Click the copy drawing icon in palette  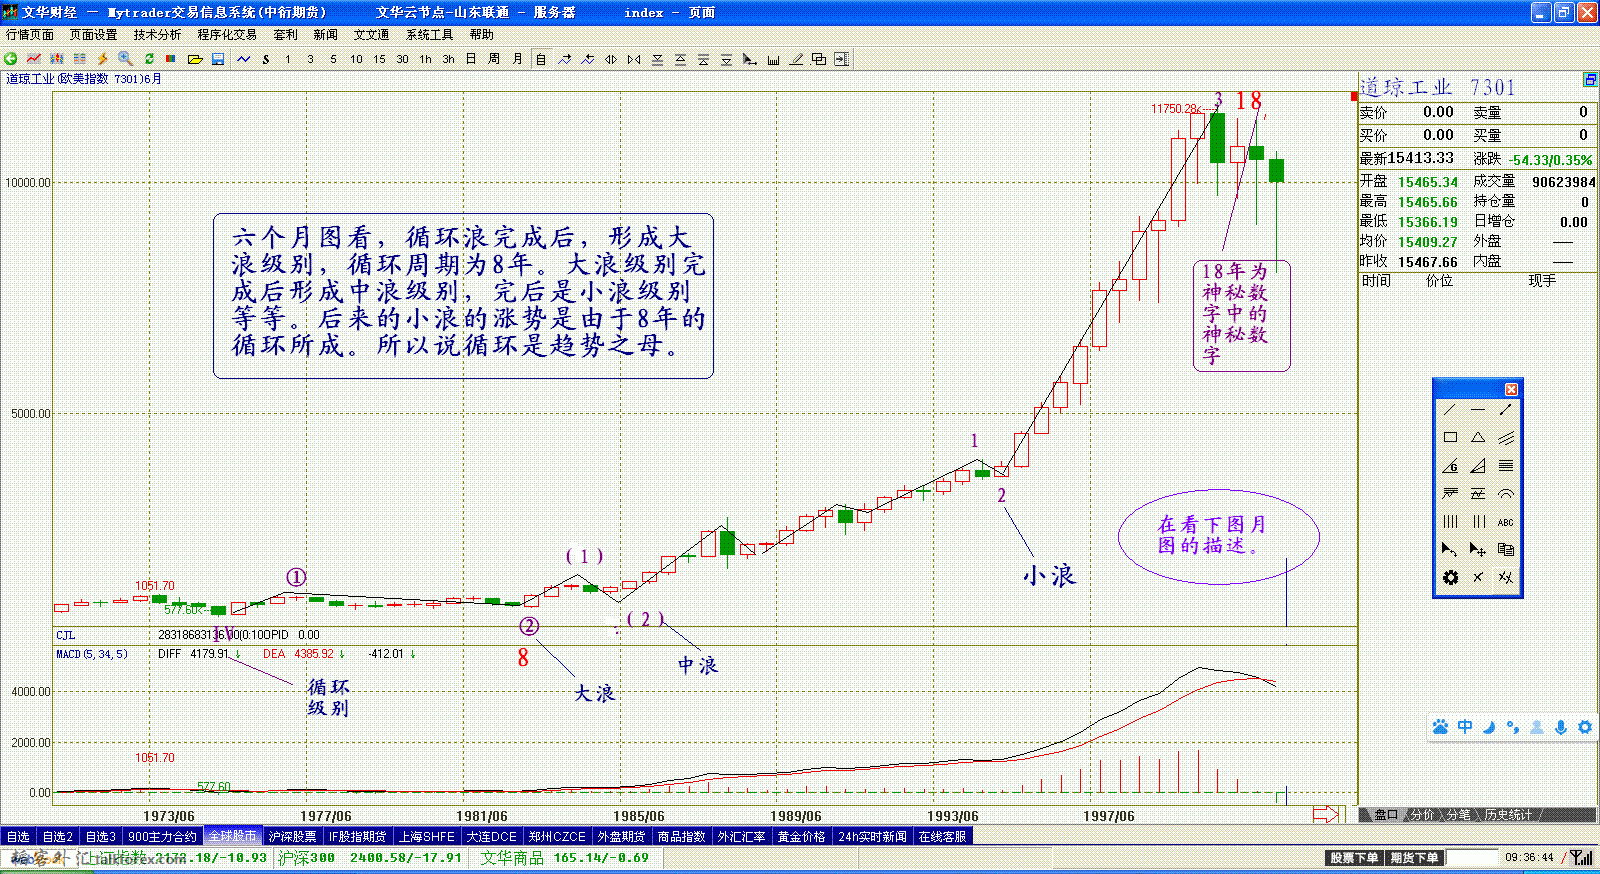[1506, 550]
